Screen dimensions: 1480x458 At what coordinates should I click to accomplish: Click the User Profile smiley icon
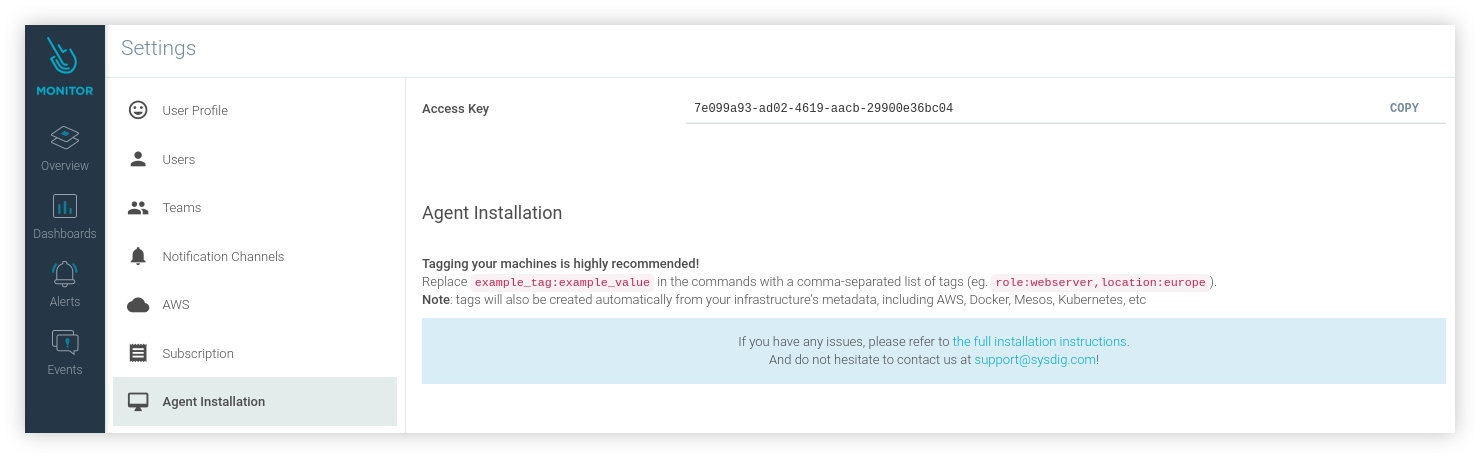coord(139,110)
